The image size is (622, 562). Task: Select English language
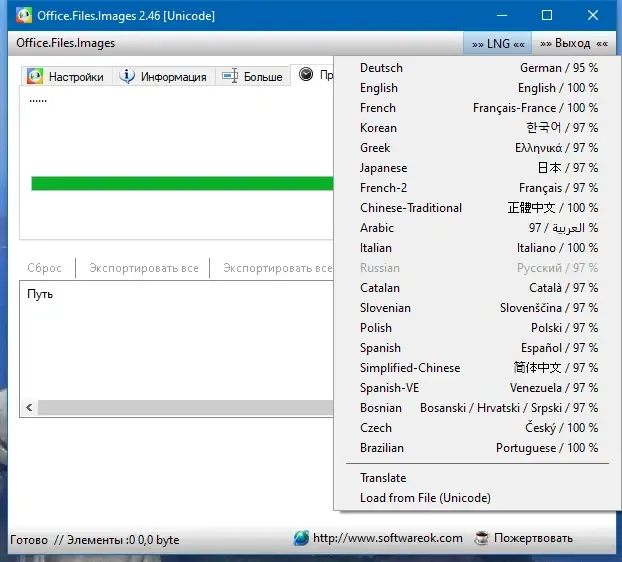[x=478, y=88]
